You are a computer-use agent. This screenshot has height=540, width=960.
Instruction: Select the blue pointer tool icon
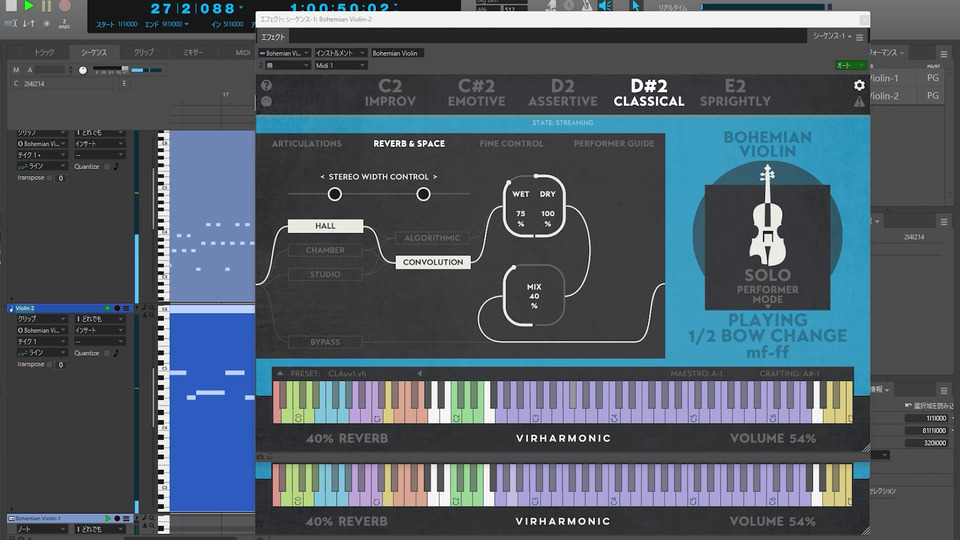636,6
